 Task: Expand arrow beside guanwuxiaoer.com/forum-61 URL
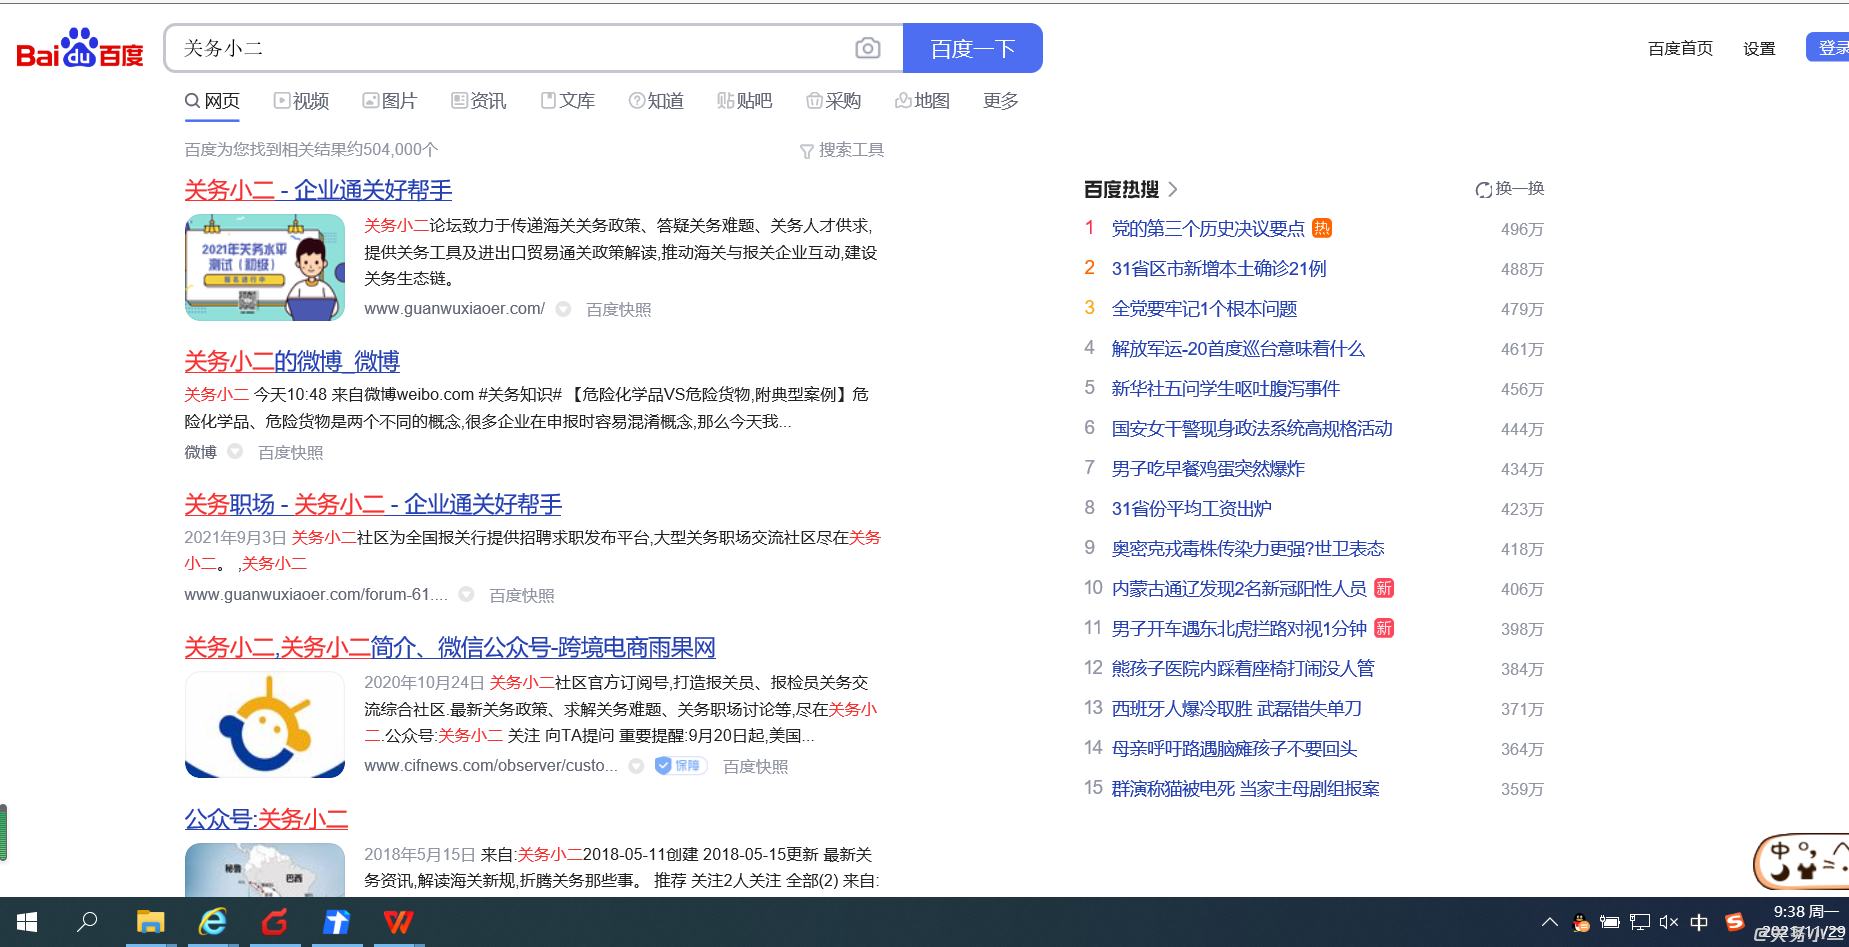466,594
